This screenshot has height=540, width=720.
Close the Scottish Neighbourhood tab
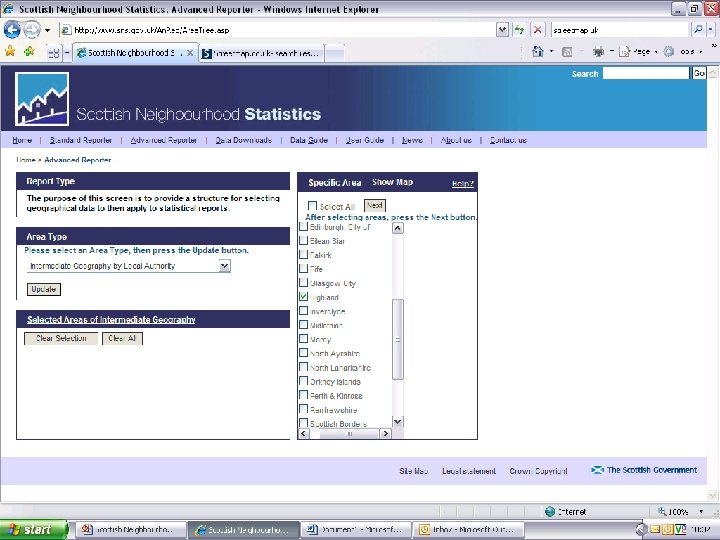190,53
